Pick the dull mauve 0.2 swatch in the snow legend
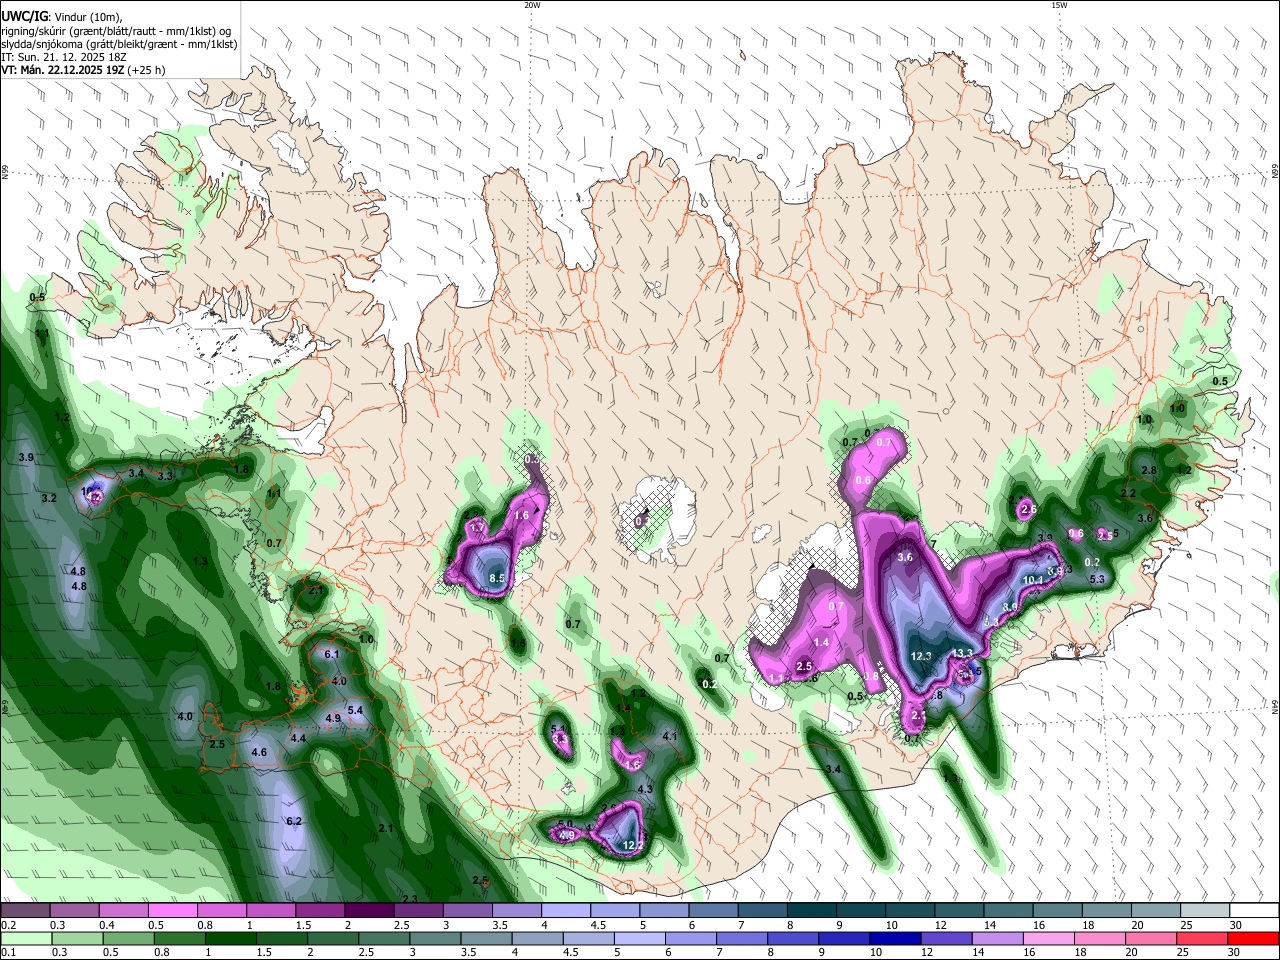The width and height of the screenshot is (1280, 960). 25,911
